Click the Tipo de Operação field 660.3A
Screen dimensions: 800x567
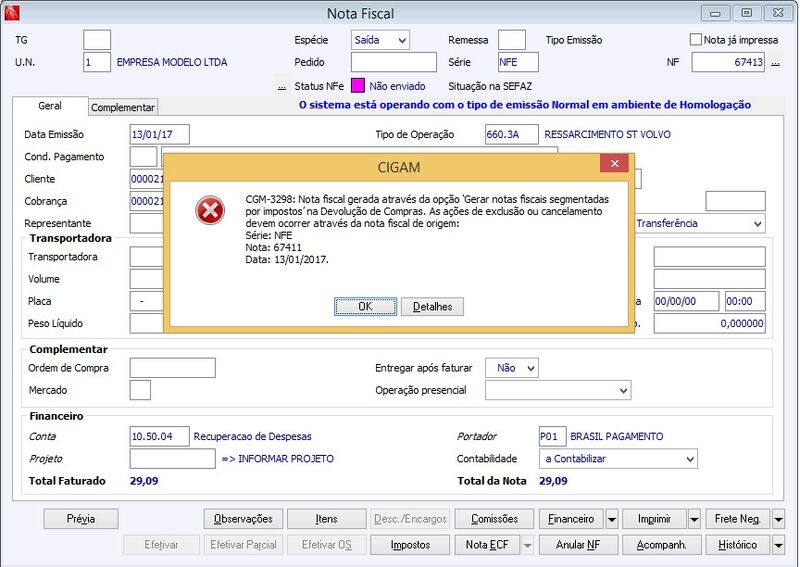[511, 135]
